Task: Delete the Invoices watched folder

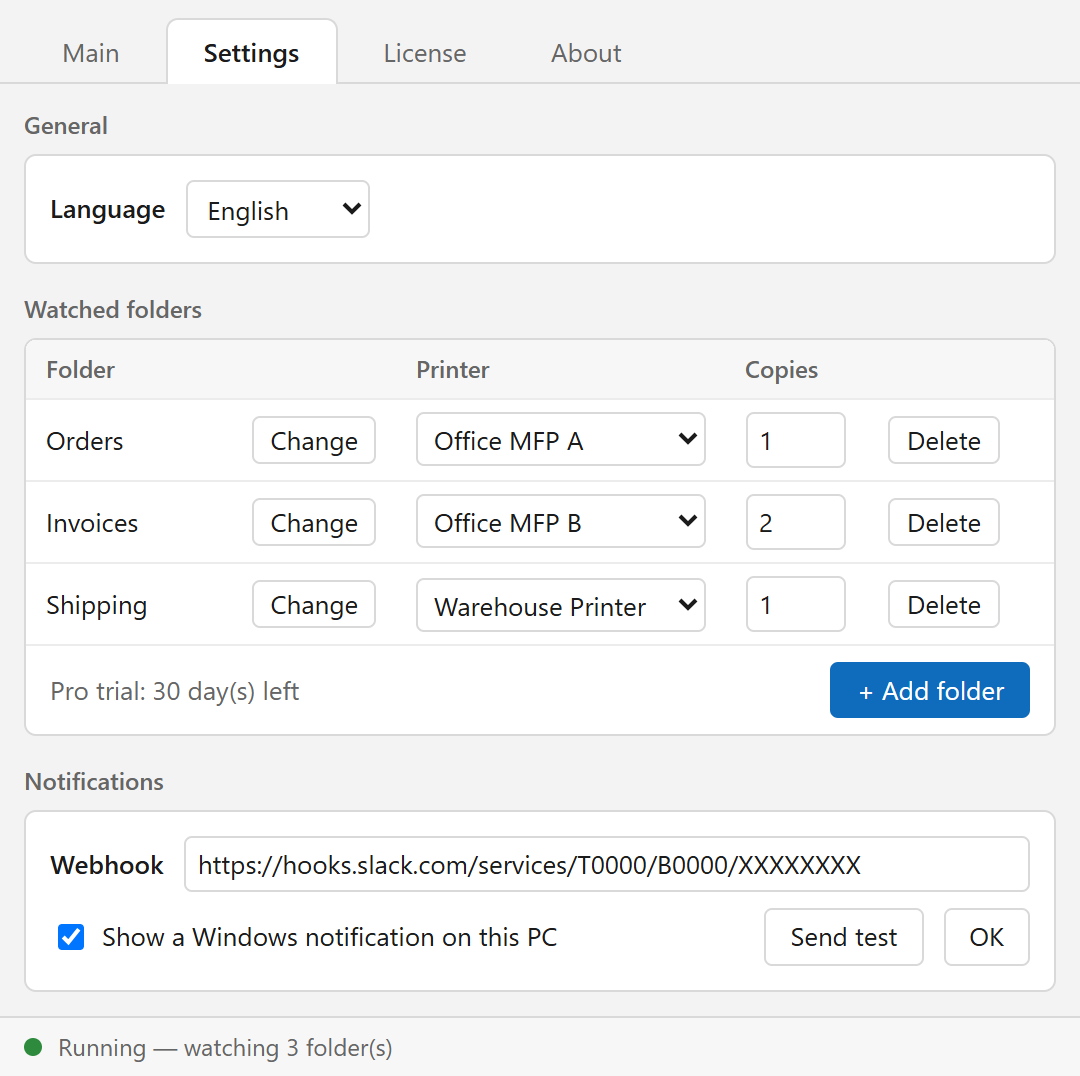Action: click(944, 522)
